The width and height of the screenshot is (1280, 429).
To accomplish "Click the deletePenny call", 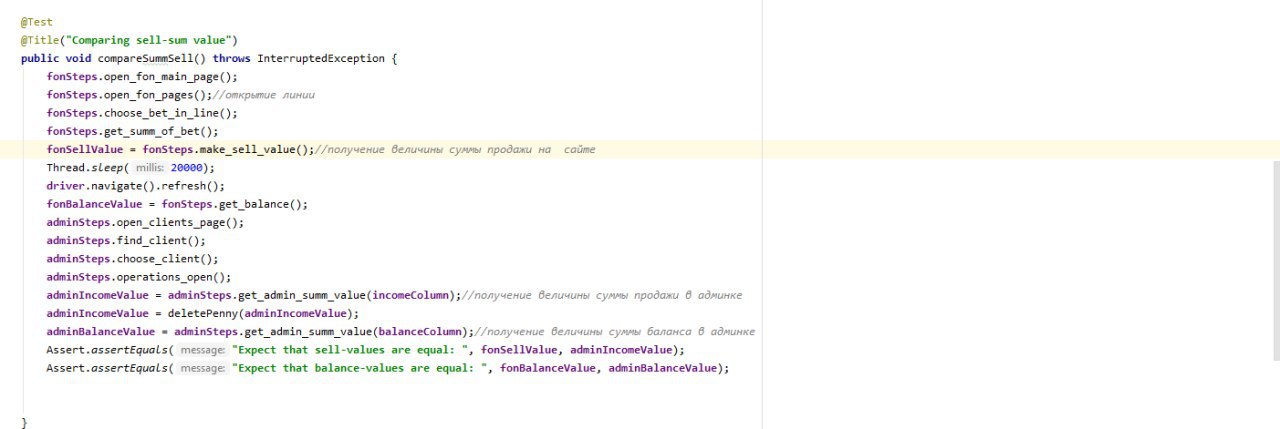I will [266, 313].
